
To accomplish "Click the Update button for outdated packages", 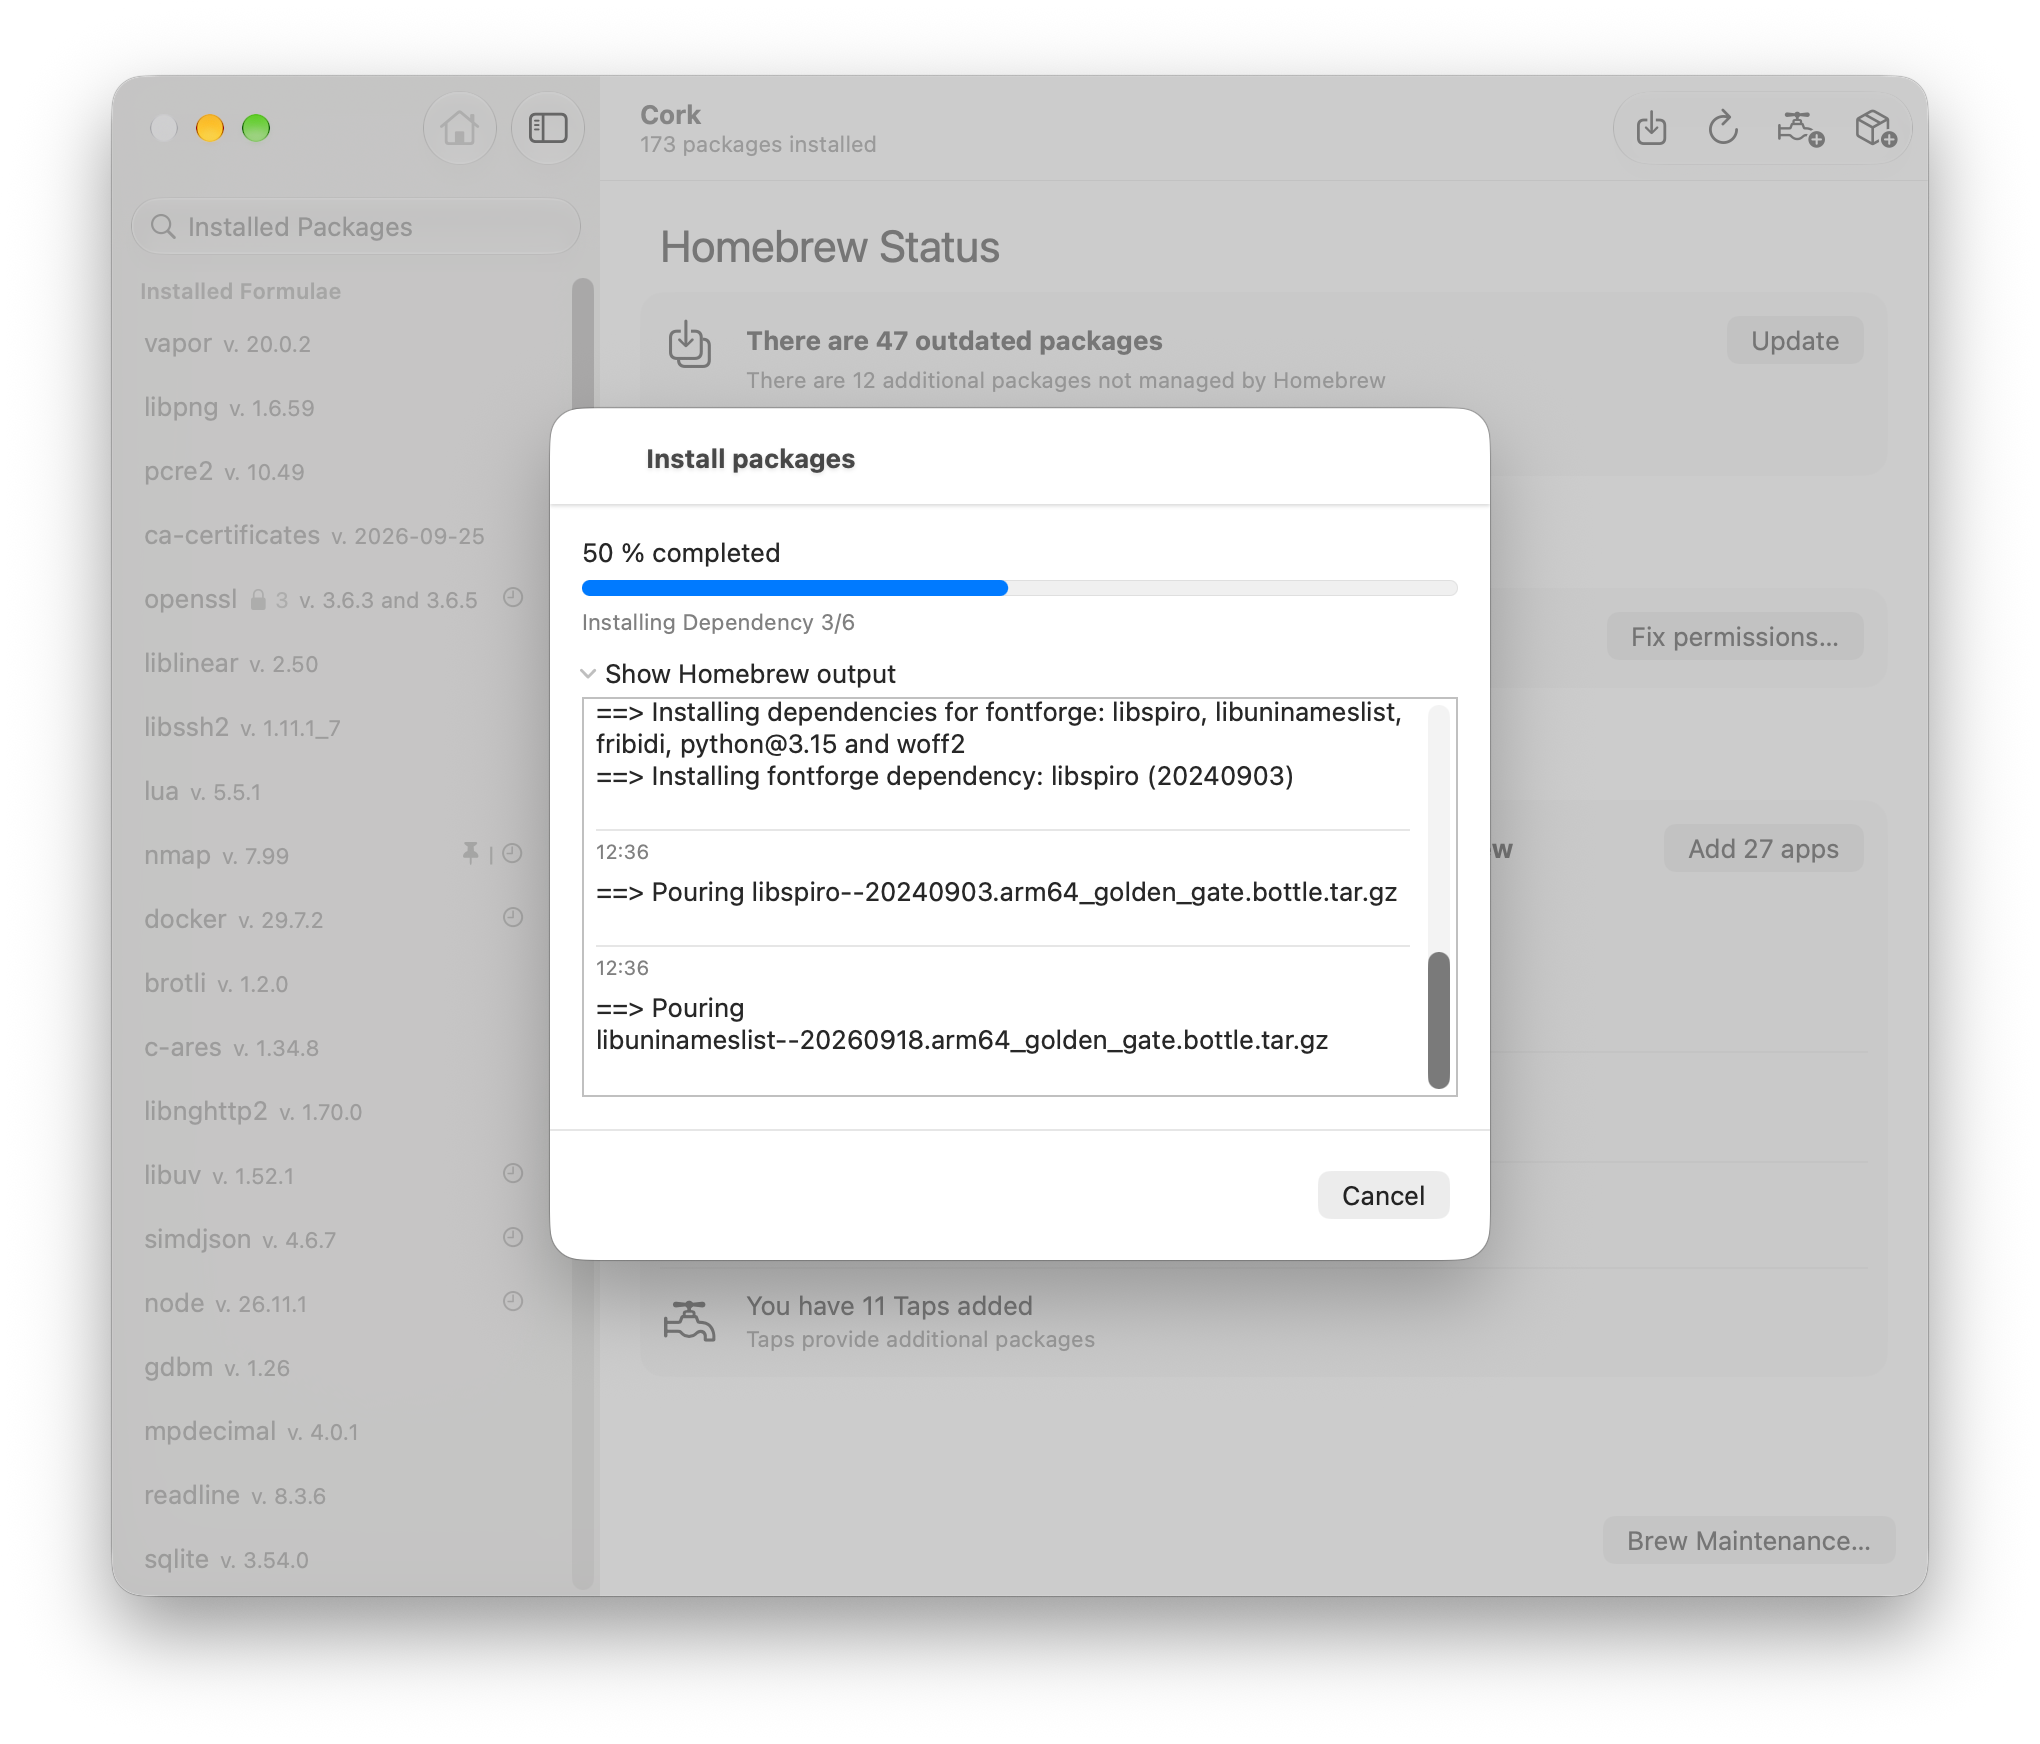I will [1794, 341].
